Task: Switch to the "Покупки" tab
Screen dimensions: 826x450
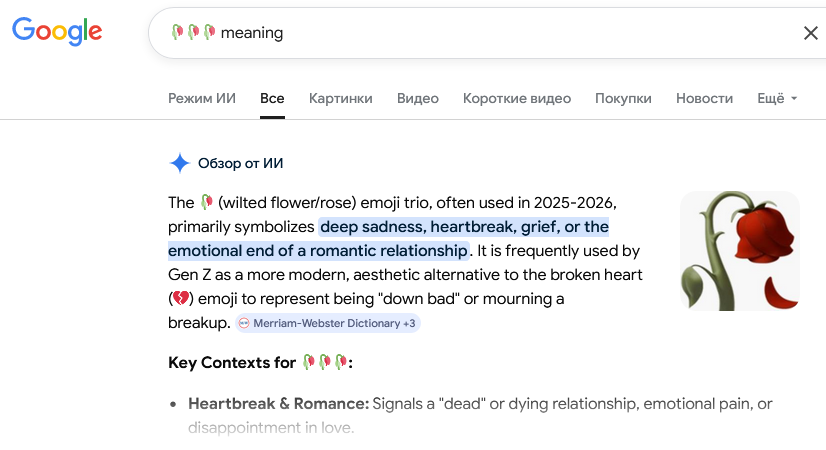Action: click(623, 98)
